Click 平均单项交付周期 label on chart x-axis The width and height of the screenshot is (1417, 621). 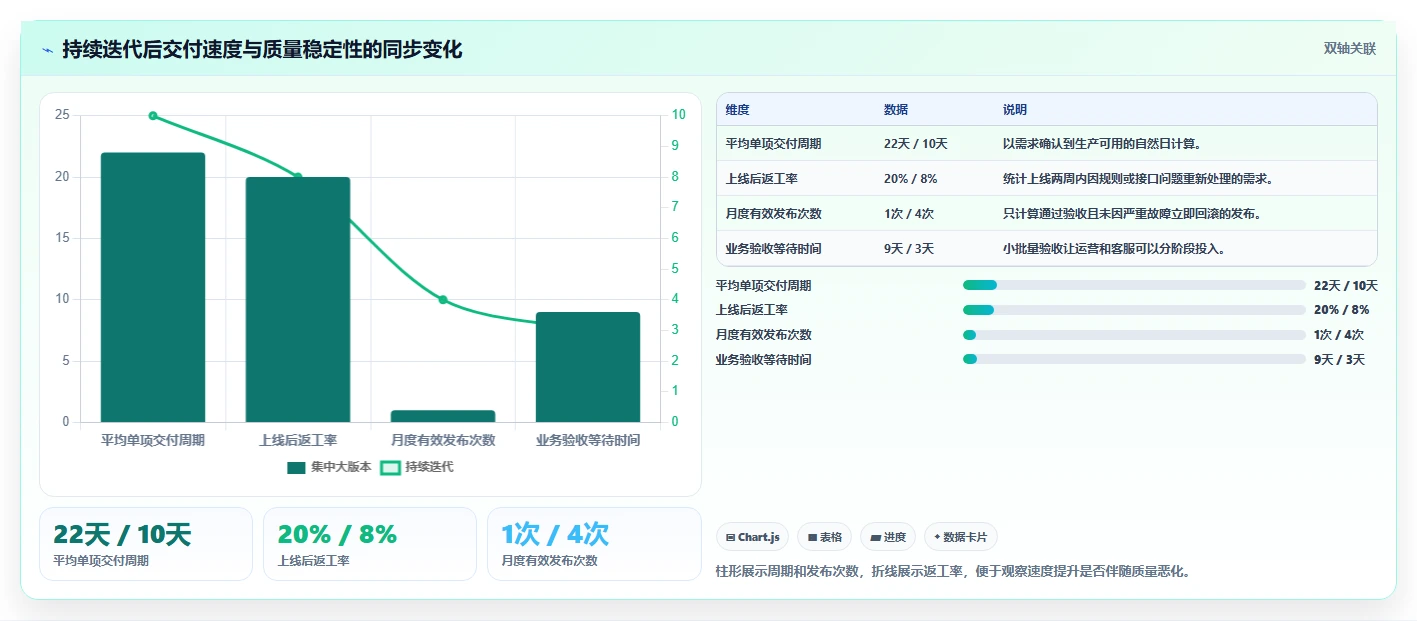point(153,440)
